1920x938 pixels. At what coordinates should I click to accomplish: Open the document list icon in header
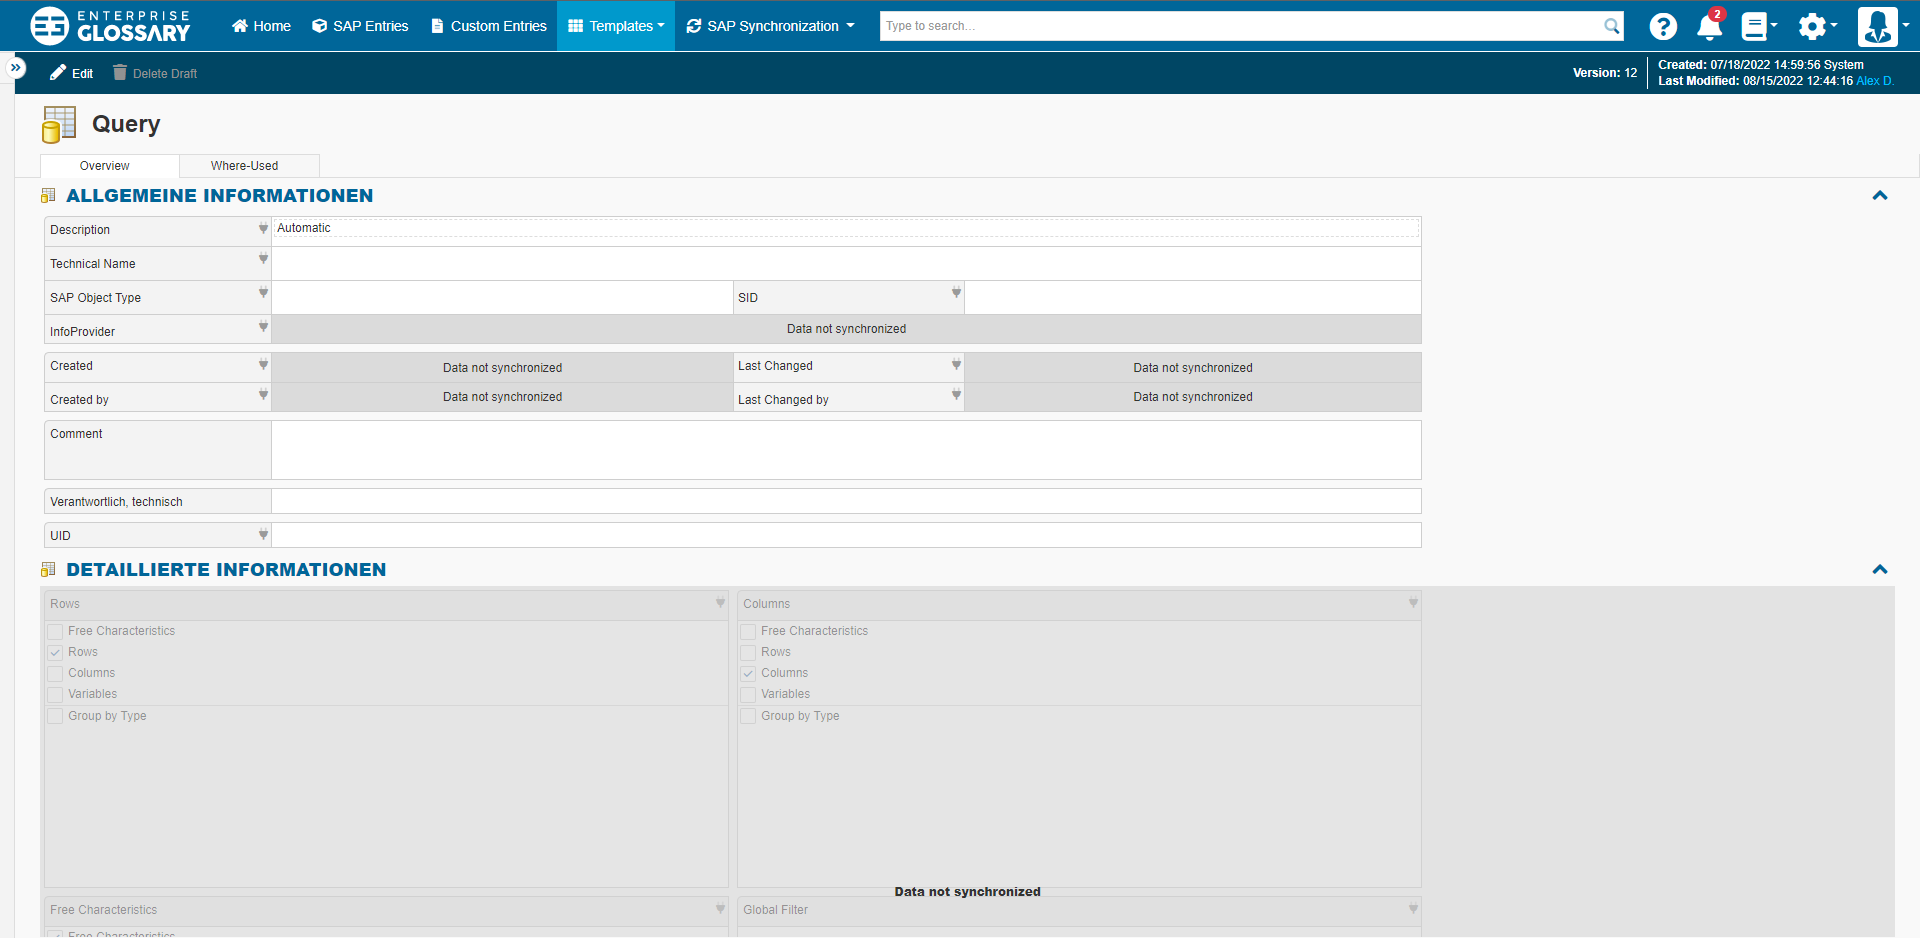click(1755, 26)
